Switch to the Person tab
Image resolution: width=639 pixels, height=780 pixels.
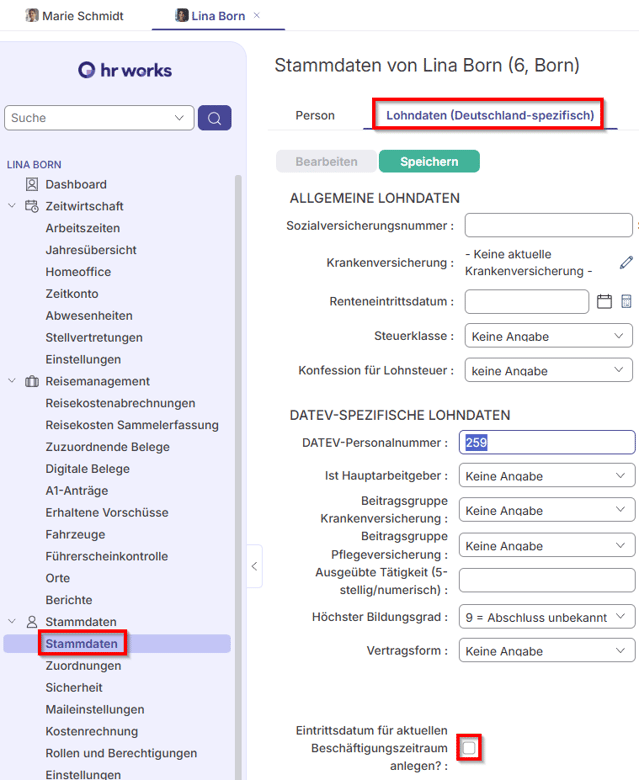[x=315, y=116]
